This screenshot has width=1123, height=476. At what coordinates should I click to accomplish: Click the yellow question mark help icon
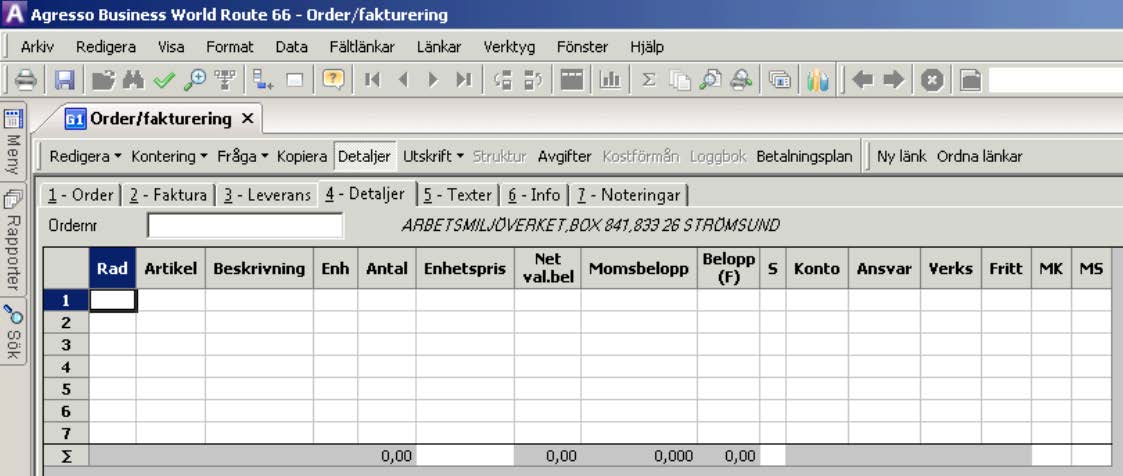(333, 79)
